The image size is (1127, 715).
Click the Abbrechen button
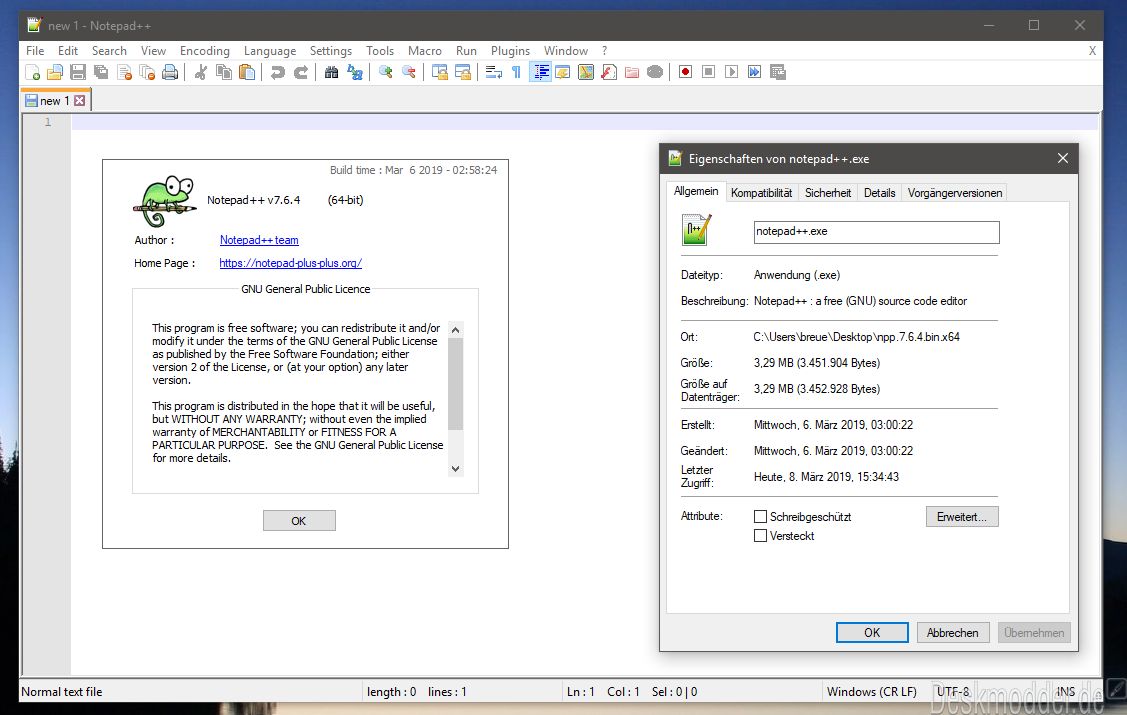point(952,632)
